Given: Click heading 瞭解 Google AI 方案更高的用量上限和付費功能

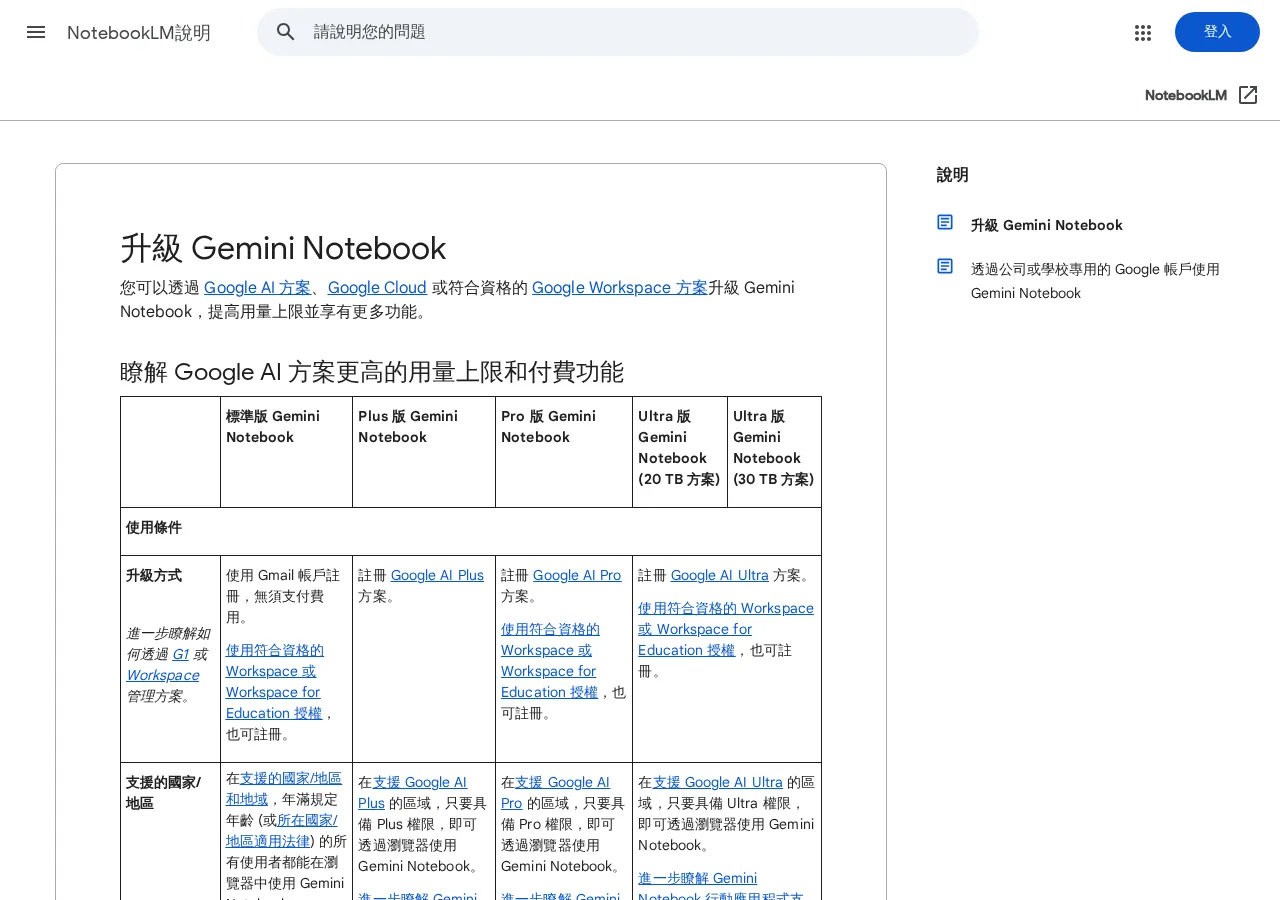Looking at the screenshot, I should point(372,372).
